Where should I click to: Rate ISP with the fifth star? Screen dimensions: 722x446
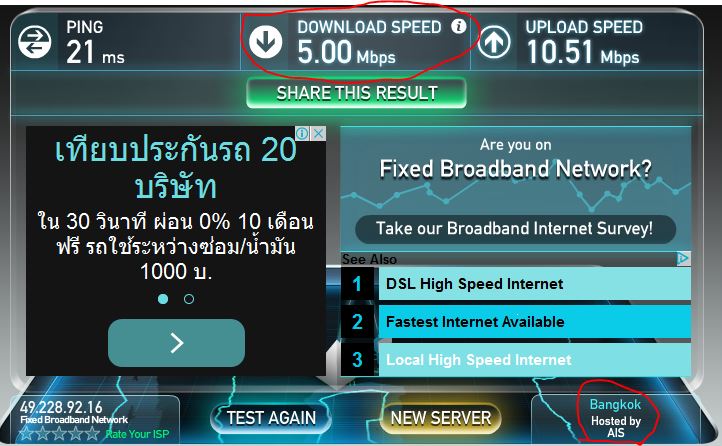click(92, 433)
